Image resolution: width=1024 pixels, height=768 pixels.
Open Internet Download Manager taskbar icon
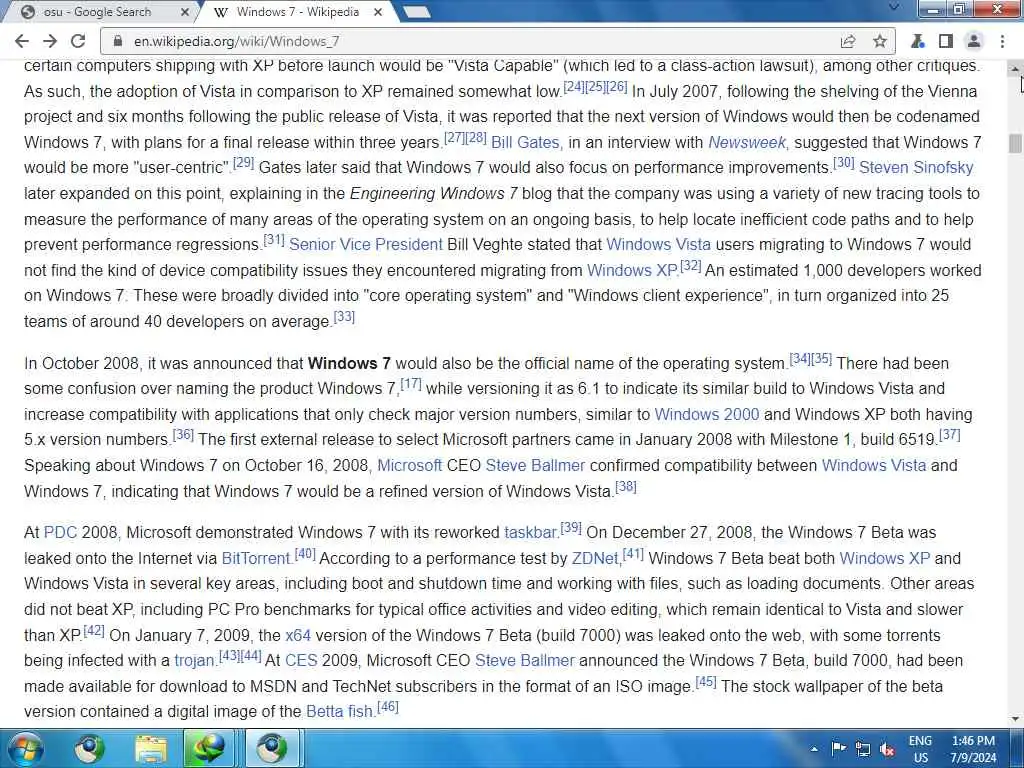pyautogui.click(x=208, y=748)
